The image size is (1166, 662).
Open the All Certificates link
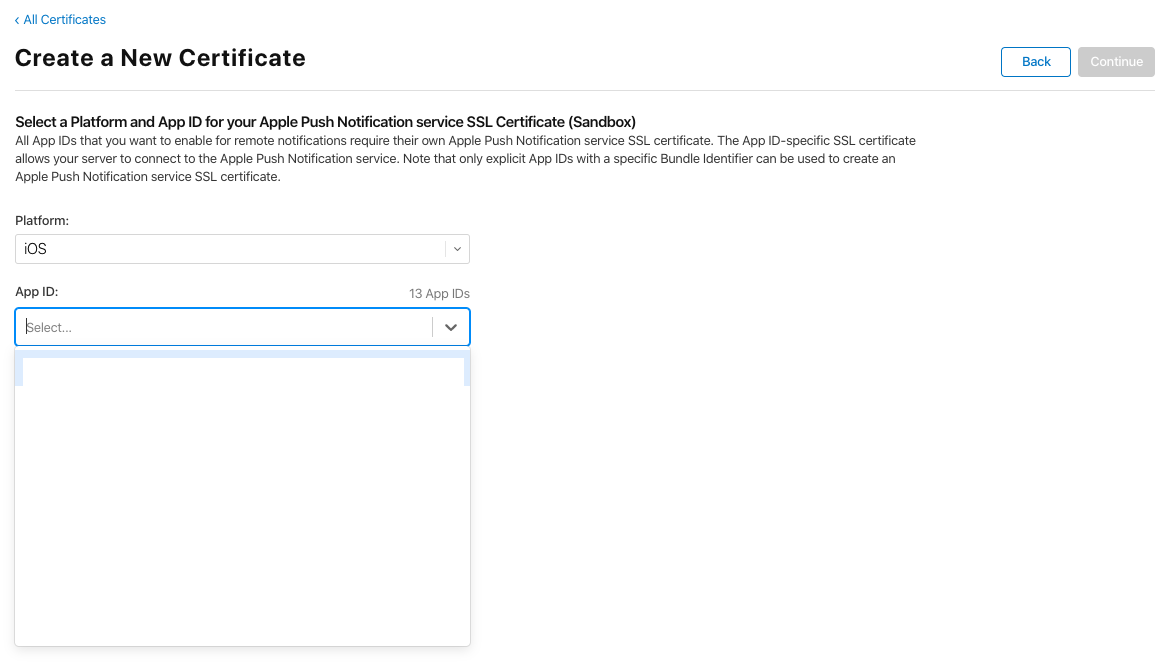[x=64, y=20]
